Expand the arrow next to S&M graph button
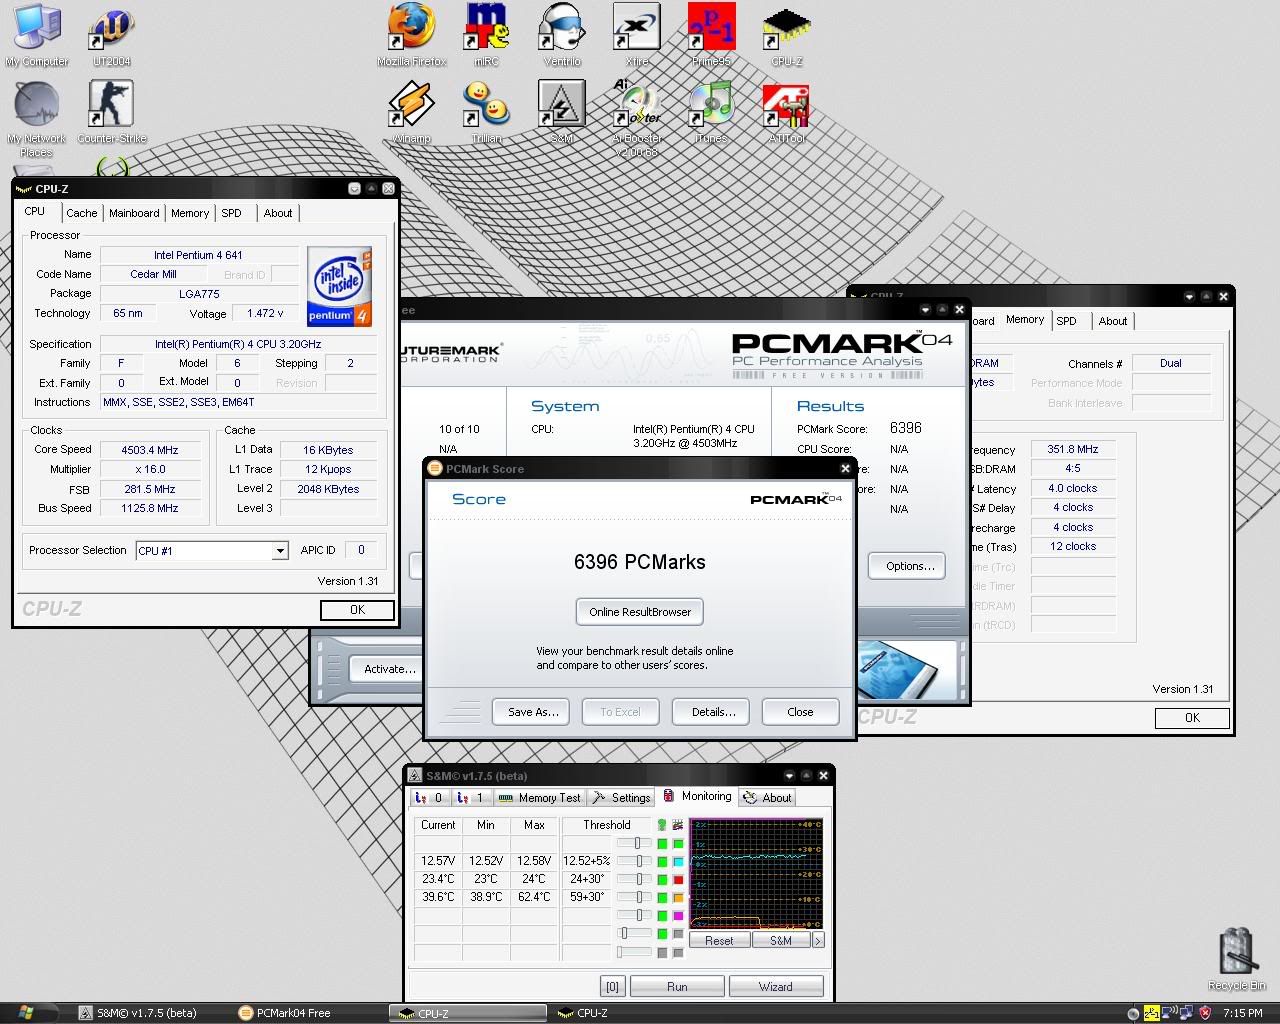 click(x=818, y=940)
